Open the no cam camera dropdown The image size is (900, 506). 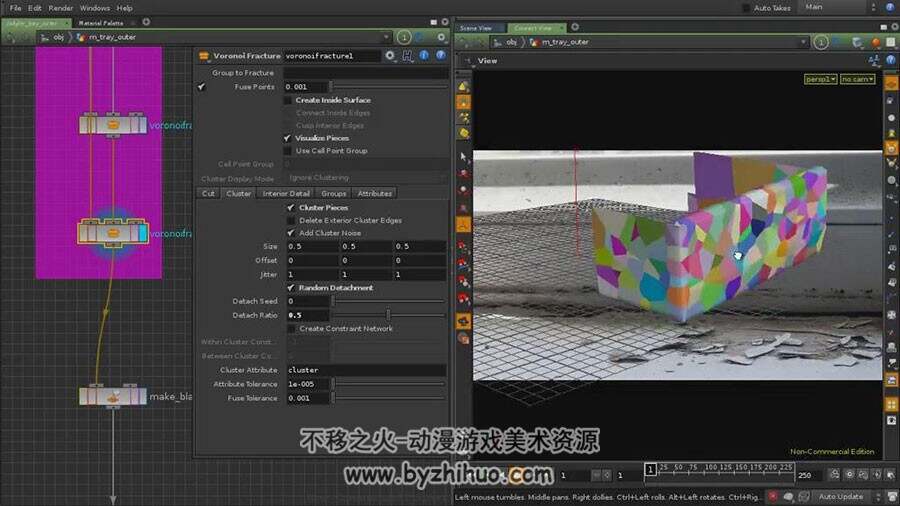tap(858, 79)
